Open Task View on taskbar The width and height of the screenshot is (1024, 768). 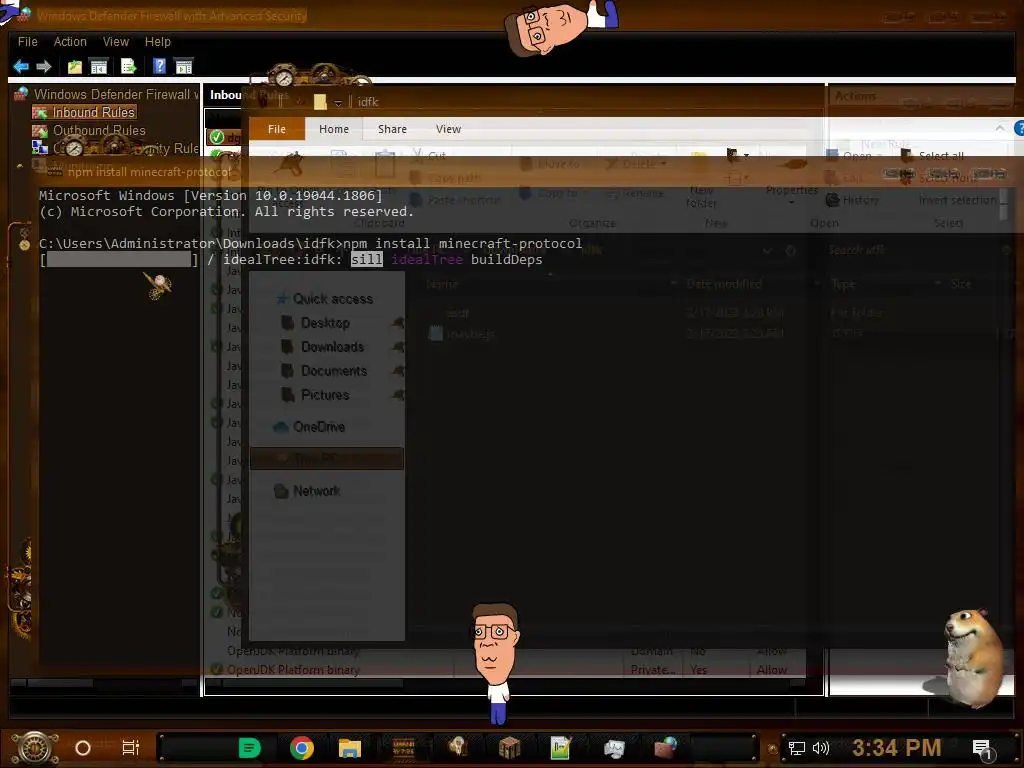pyautogui.click(x=131, y=748)
